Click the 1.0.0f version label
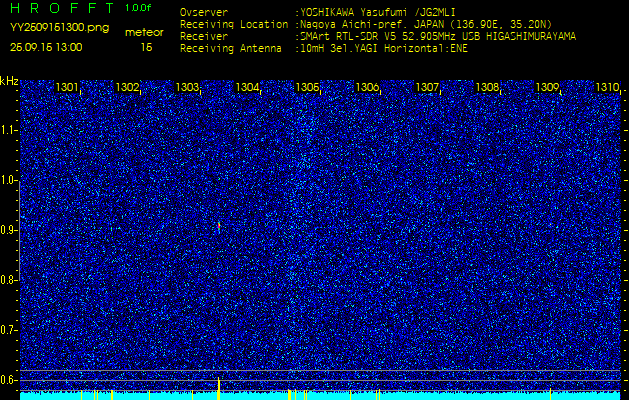 click(x=138, y=8)
